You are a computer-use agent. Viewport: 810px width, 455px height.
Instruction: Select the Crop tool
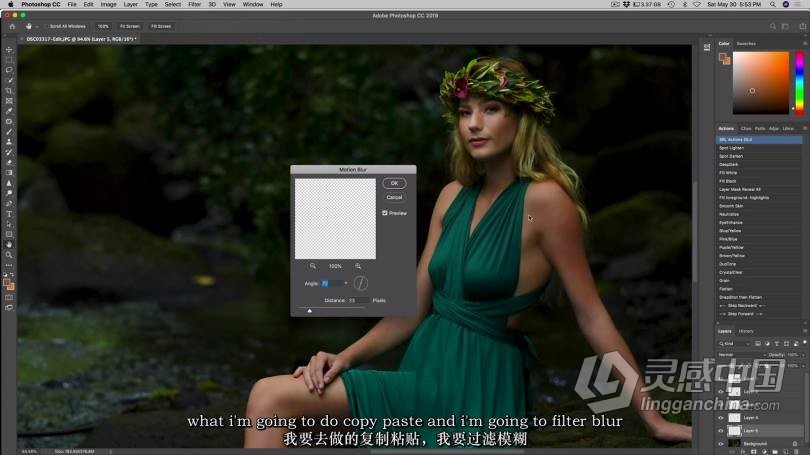9,90
